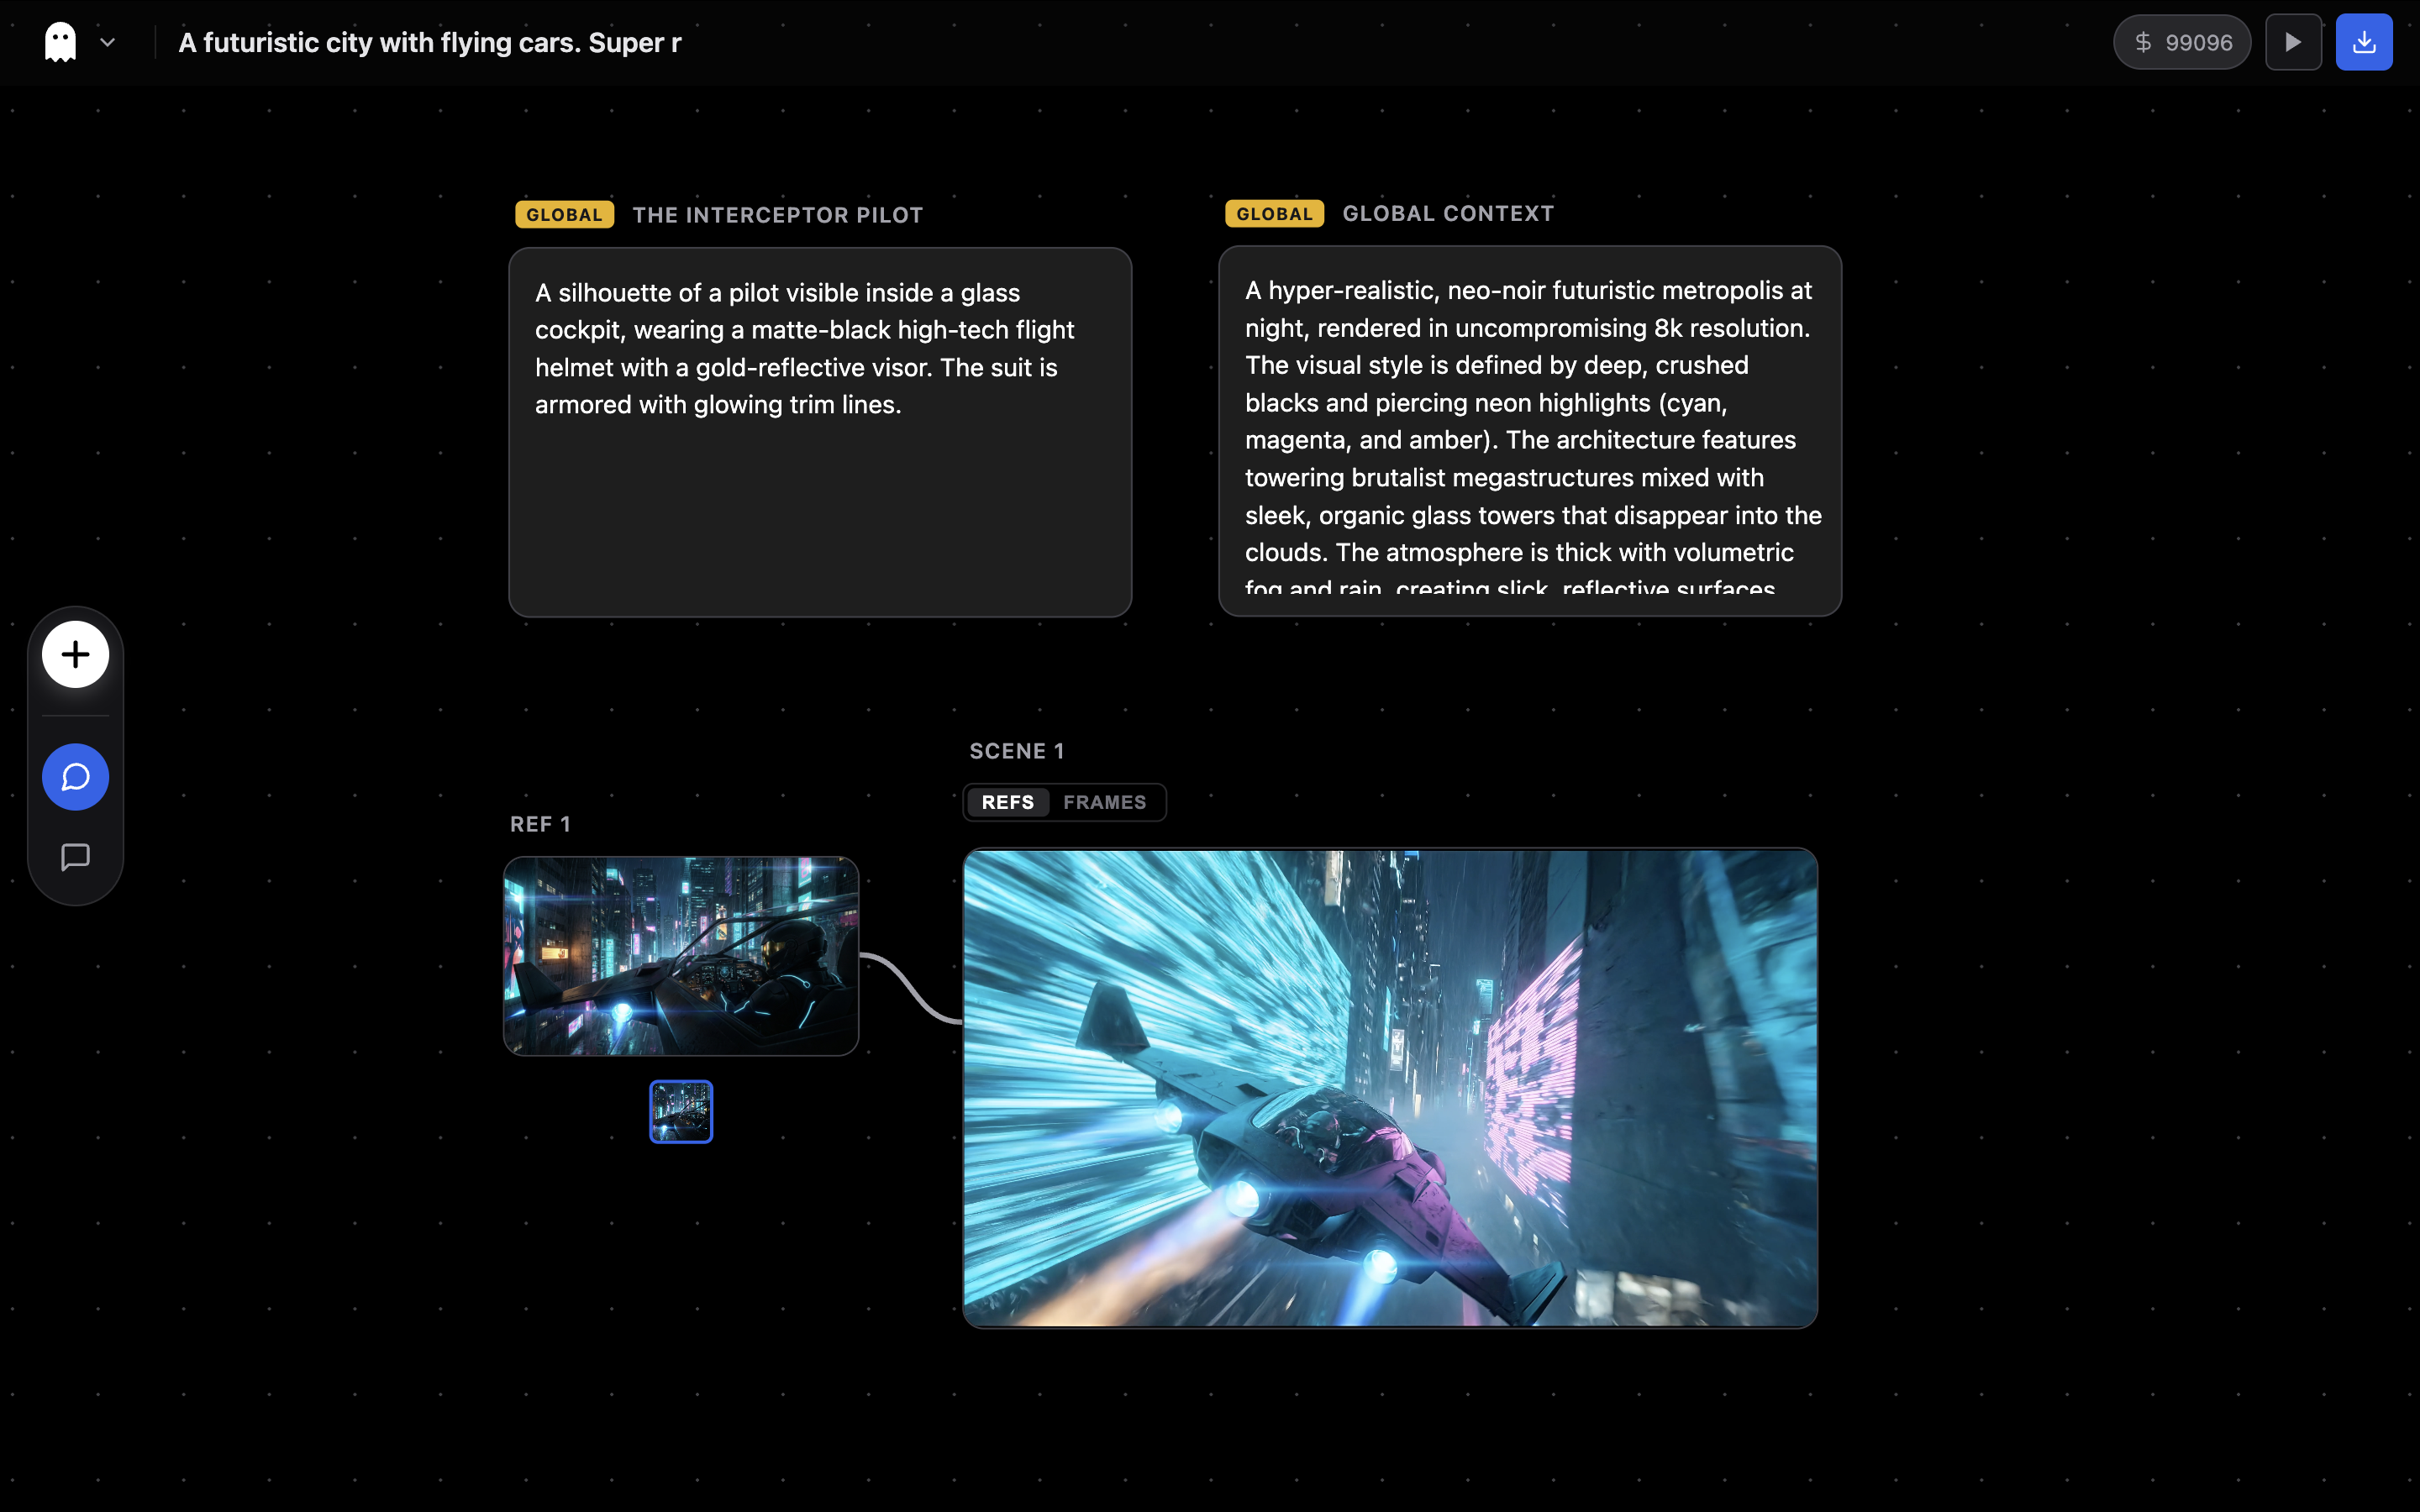2420x1512 pixels.
Task: Switch to the FRAMES tab
Action: [1104, 802]
